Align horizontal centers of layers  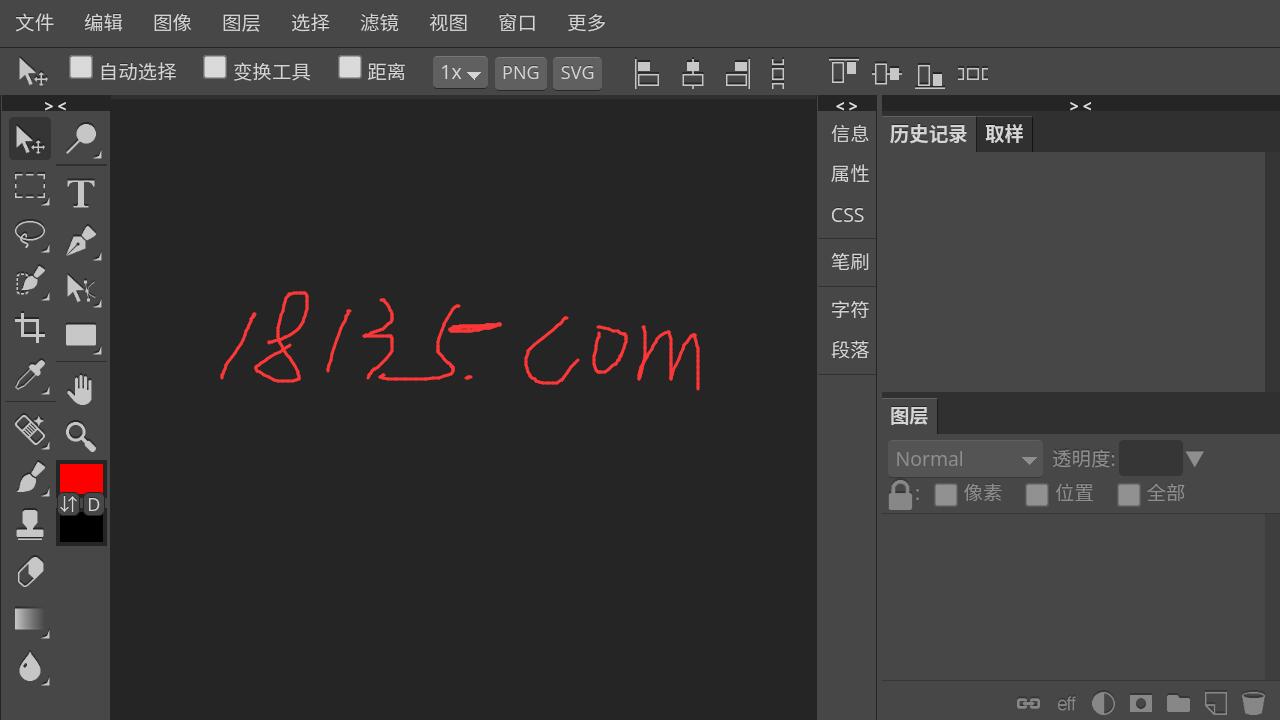pos(692,73)
